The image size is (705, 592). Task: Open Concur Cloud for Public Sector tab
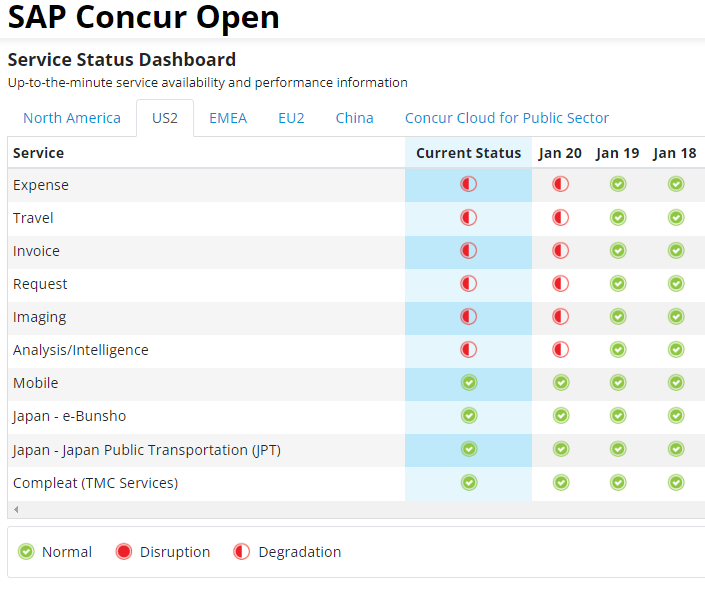(x=507, y=118)
